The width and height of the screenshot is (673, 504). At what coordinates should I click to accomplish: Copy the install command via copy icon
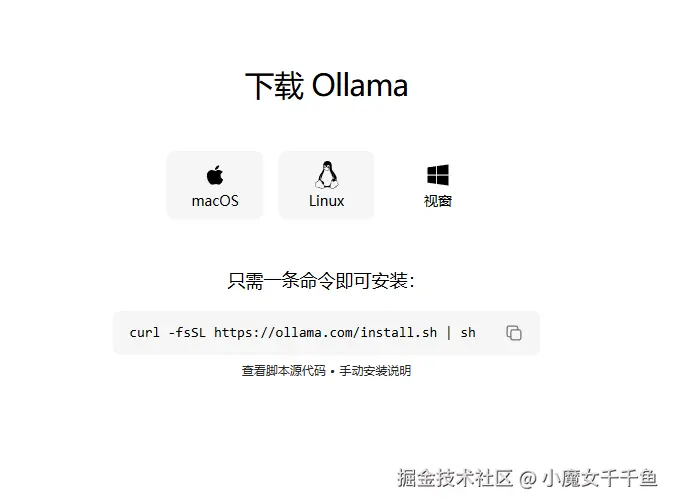tap(514, 333)
